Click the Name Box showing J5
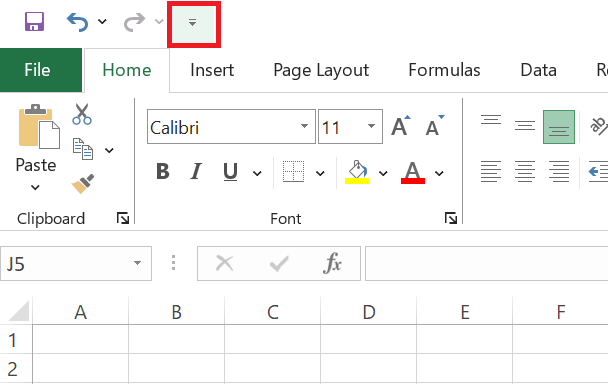608x384 pixels. 76,263
